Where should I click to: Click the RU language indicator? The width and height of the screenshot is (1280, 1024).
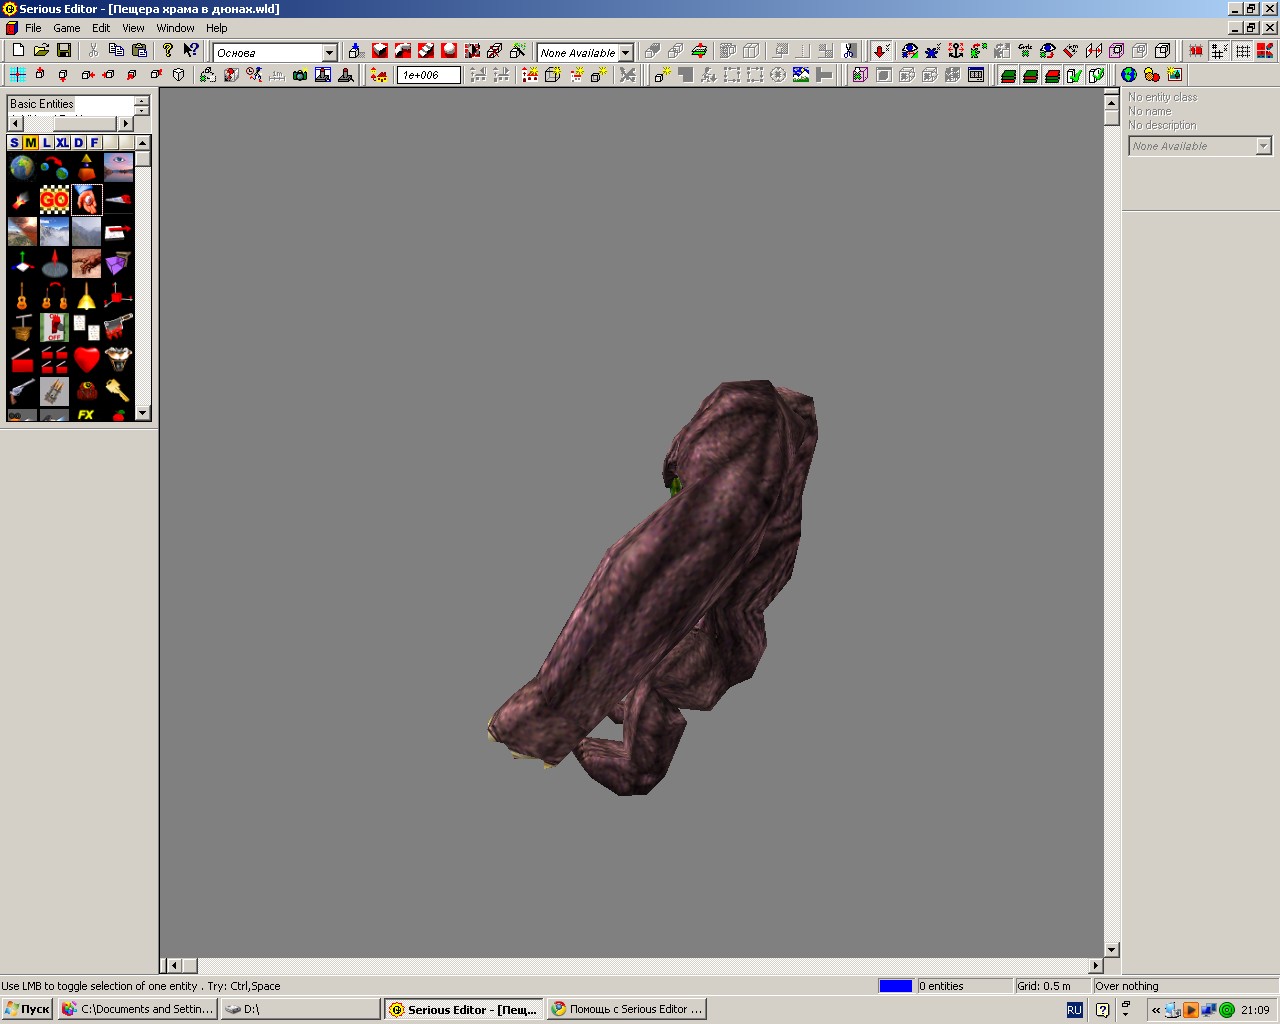1074,1010
